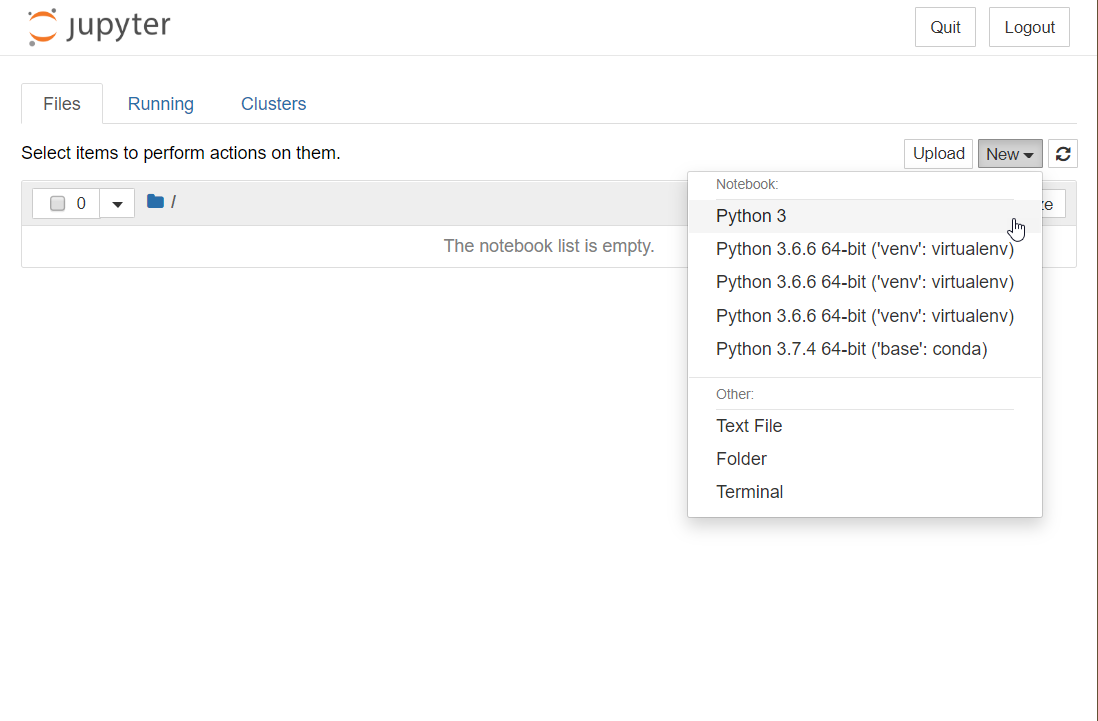Viewport: 1098px width, 721px height.
Task: Quit the Jupyter server
Action: click(944, 26)
